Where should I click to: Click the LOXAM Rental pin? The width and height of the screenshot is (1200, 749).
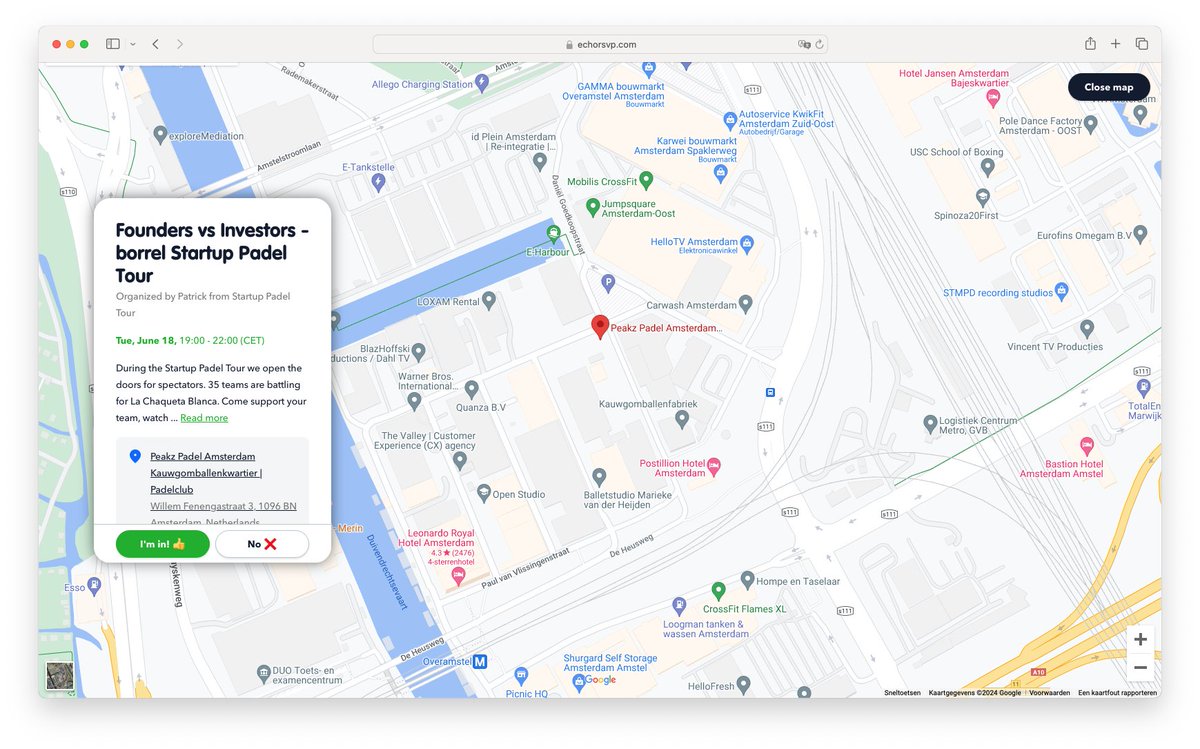(x=489, y=299)
